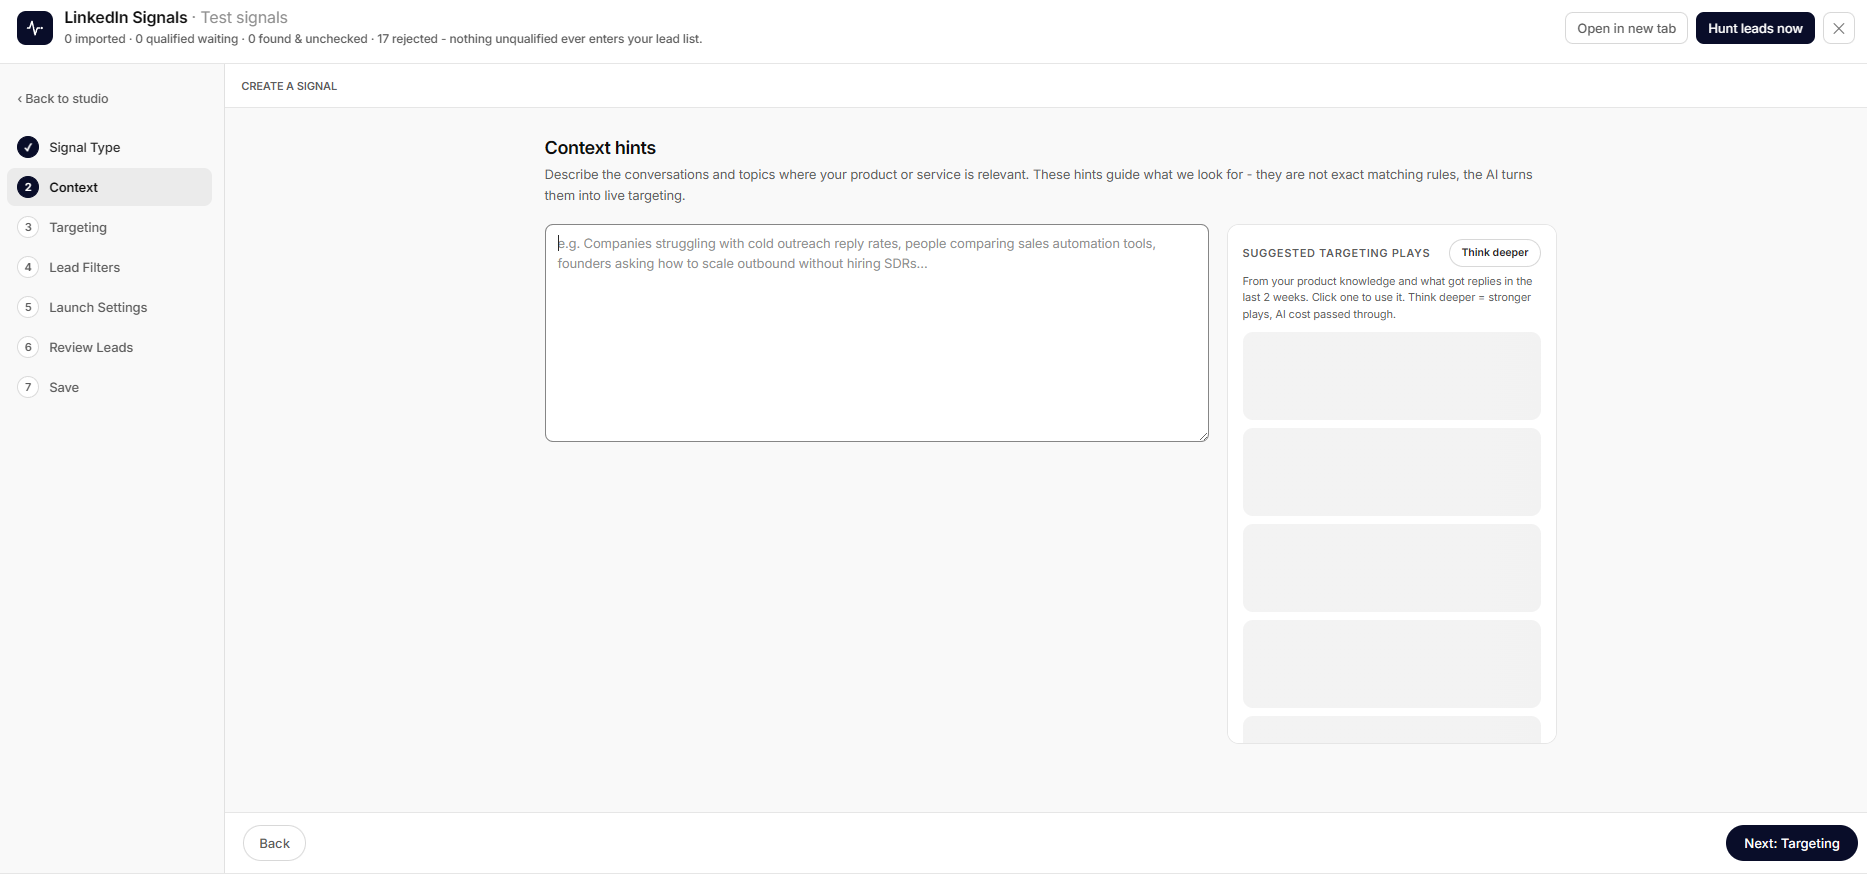Click the Signal Type checkmark step icon

[28, 147]
